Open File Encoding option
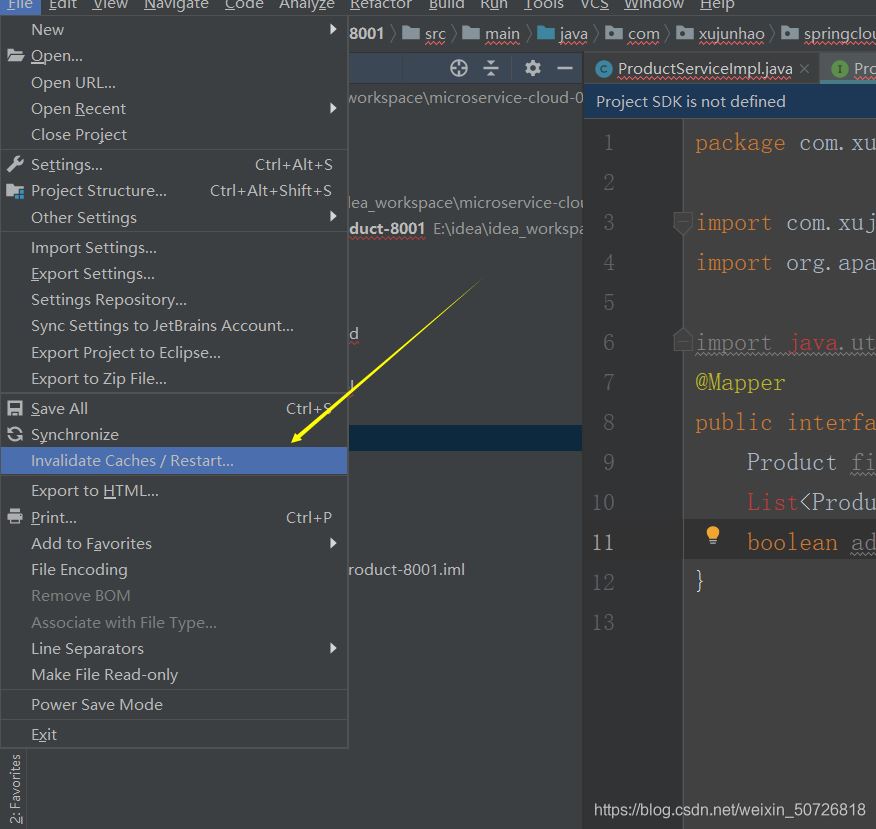This screenshot has height=829, width=876. (x=174, y=569)
